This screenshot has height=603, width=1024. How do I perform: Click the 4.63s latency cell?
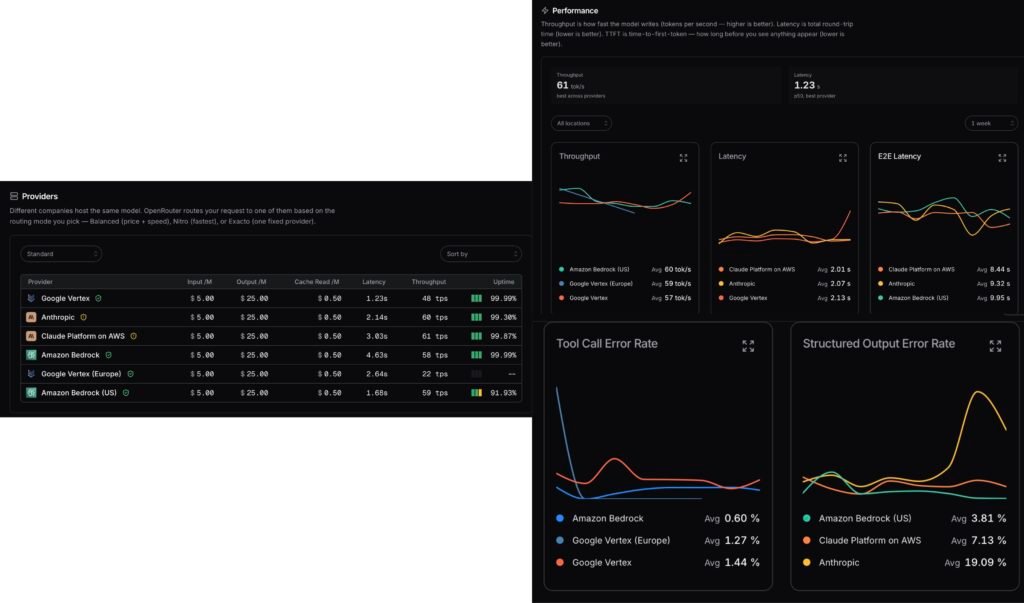coord(376,355)
